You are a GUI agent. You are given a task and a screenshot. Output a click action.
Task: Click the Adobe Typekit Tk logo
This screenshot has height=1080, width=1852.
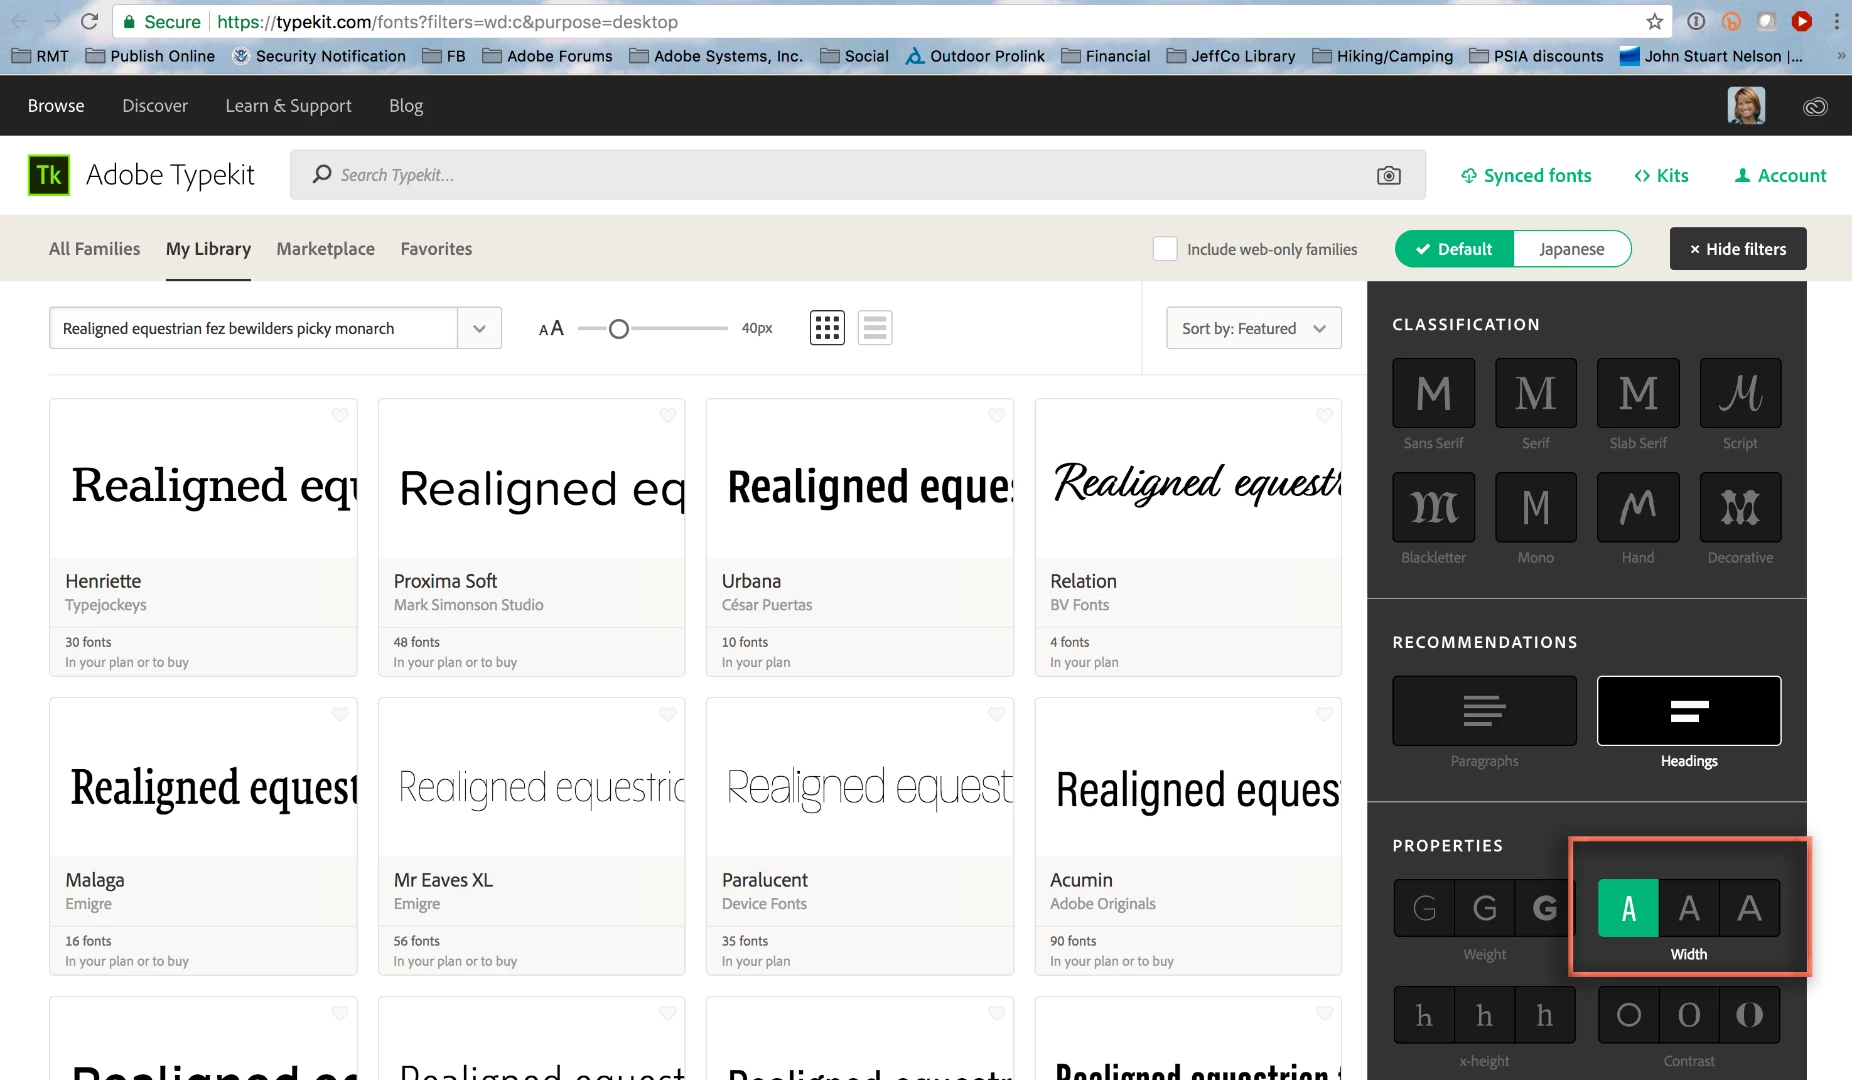pos(48,175)
